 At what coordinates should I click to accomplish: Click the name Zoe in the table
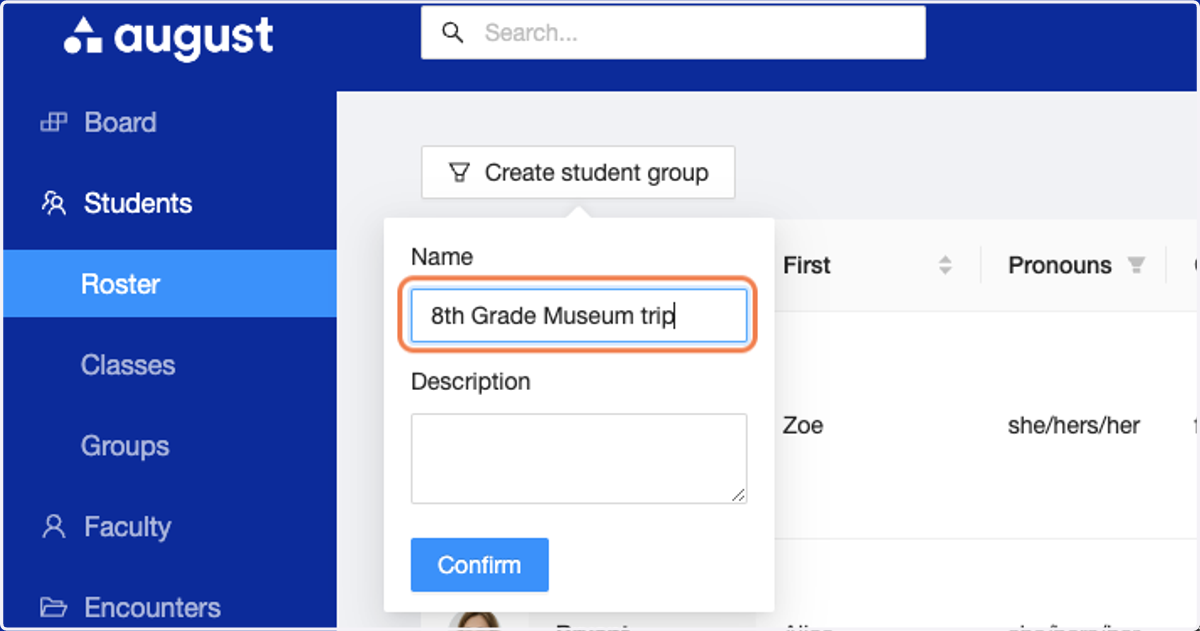coord(803,425)
